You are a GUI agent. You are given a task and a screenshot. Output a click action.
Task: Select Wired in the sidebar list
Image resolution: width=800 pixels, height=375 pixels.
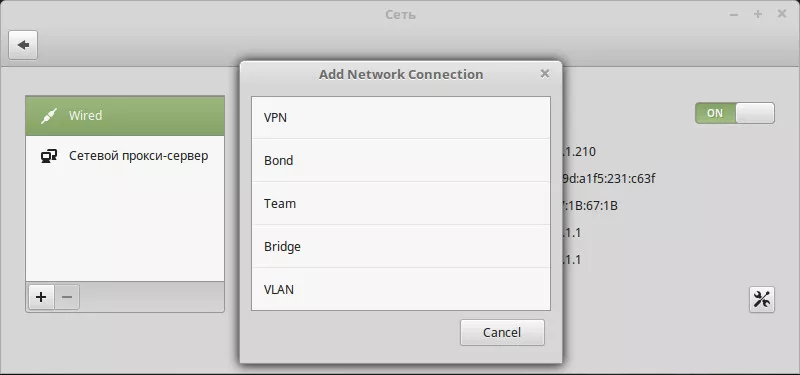[x=125, y=116]
